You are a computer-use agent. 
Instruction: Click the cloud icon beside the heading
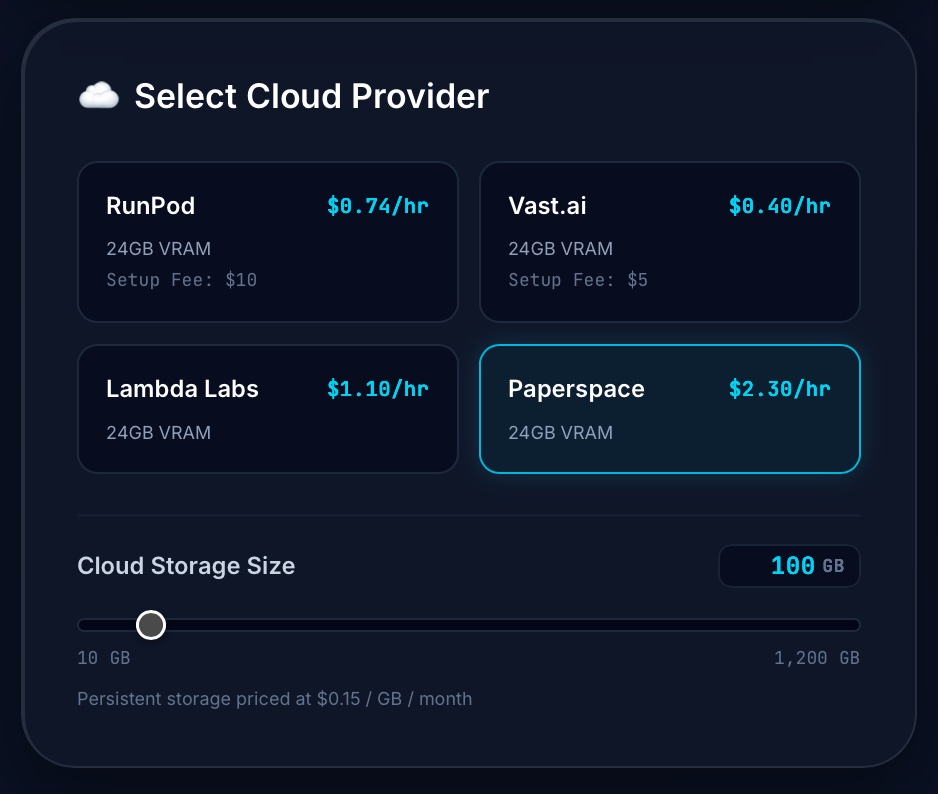[x=99, y=96]
